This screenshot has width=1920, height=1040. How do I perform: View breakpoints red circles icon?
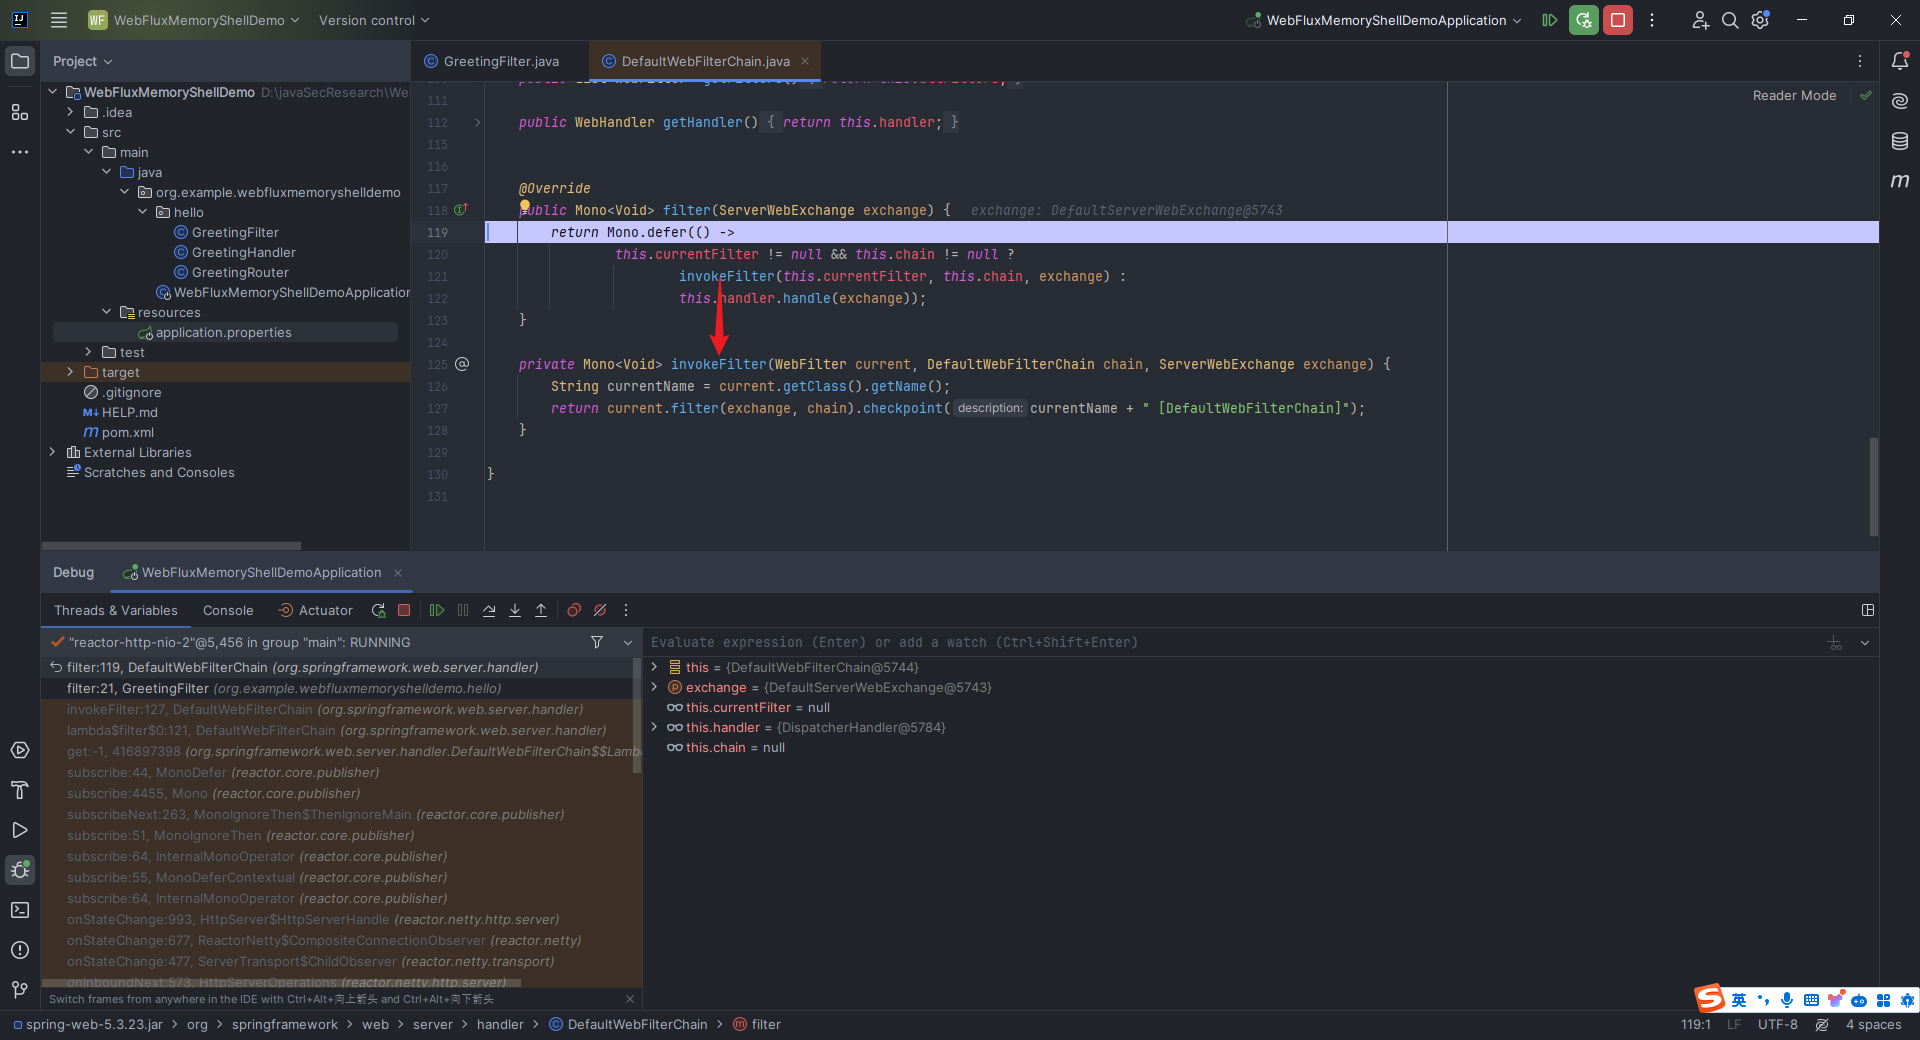point(574,610)
